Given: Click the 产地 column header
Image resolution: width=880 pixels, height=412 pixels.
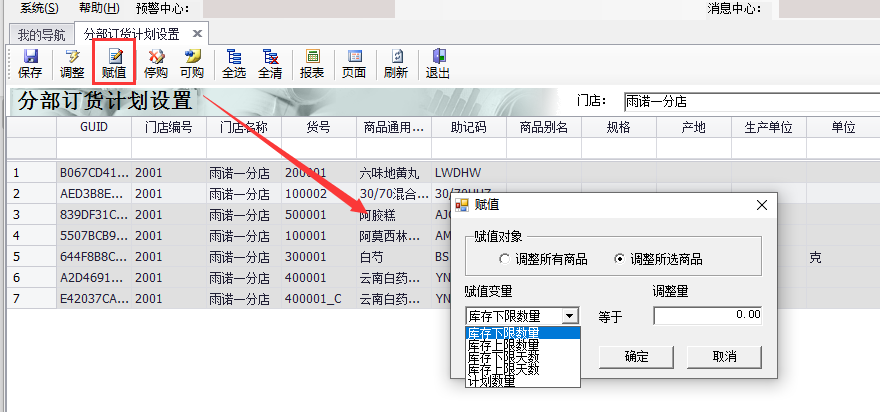Looking at the screenshot, I should point(694,127).
